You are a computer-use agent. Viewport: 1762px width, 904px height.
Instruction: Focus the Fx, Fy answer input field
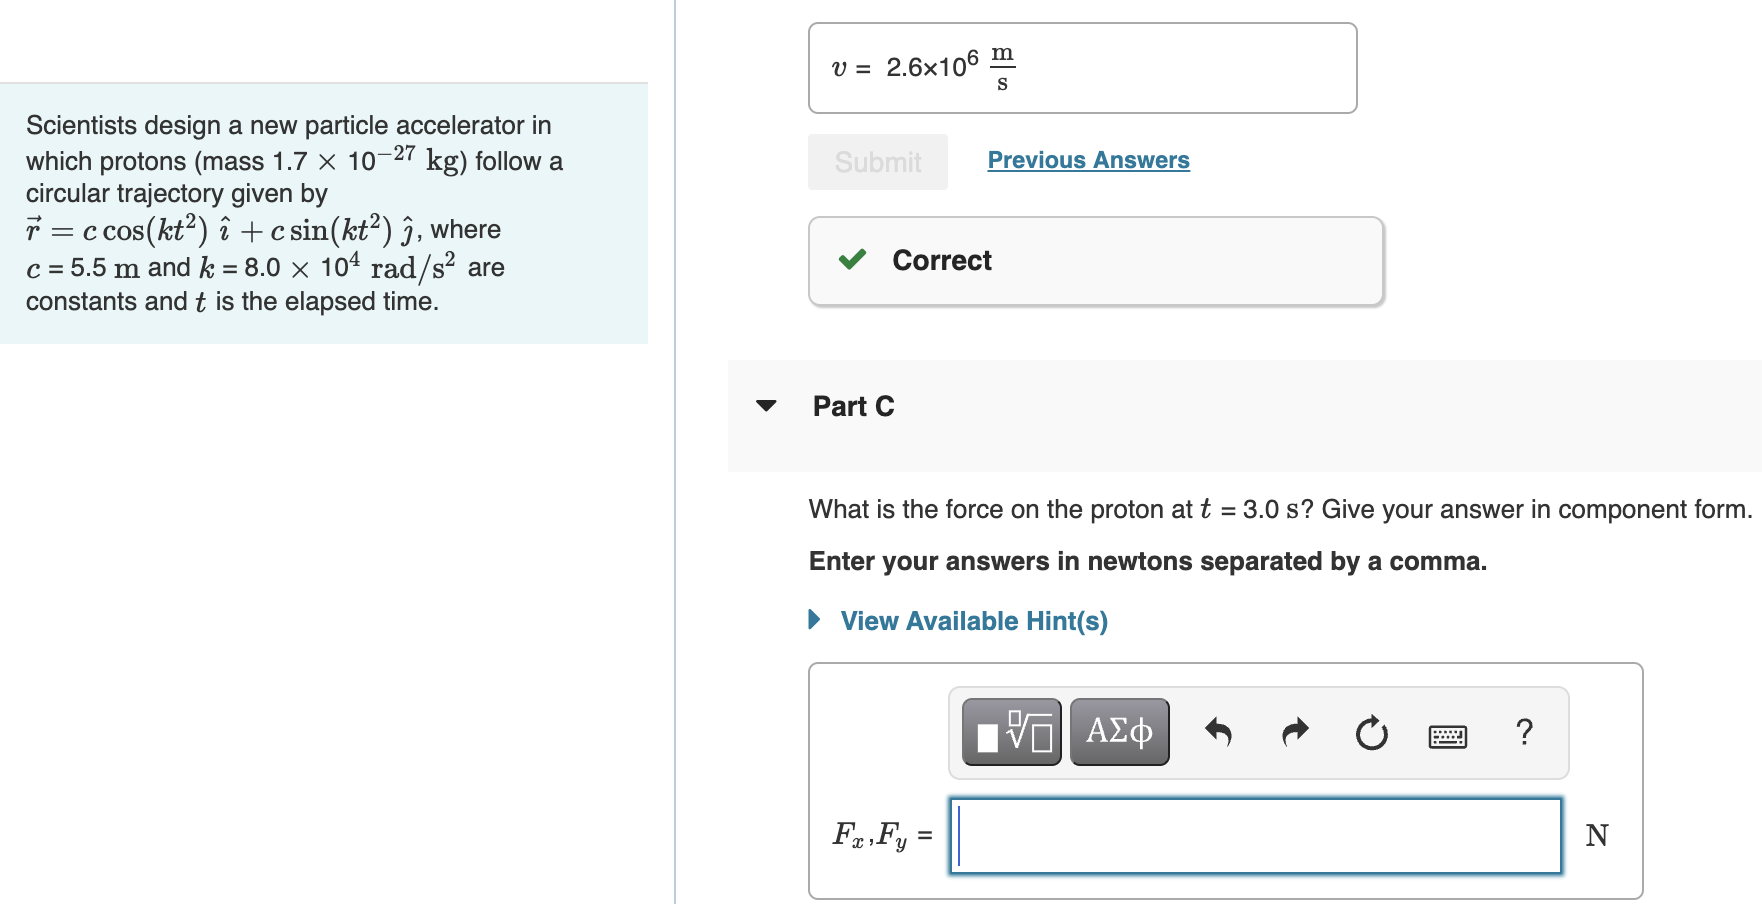coord(1255,835)
